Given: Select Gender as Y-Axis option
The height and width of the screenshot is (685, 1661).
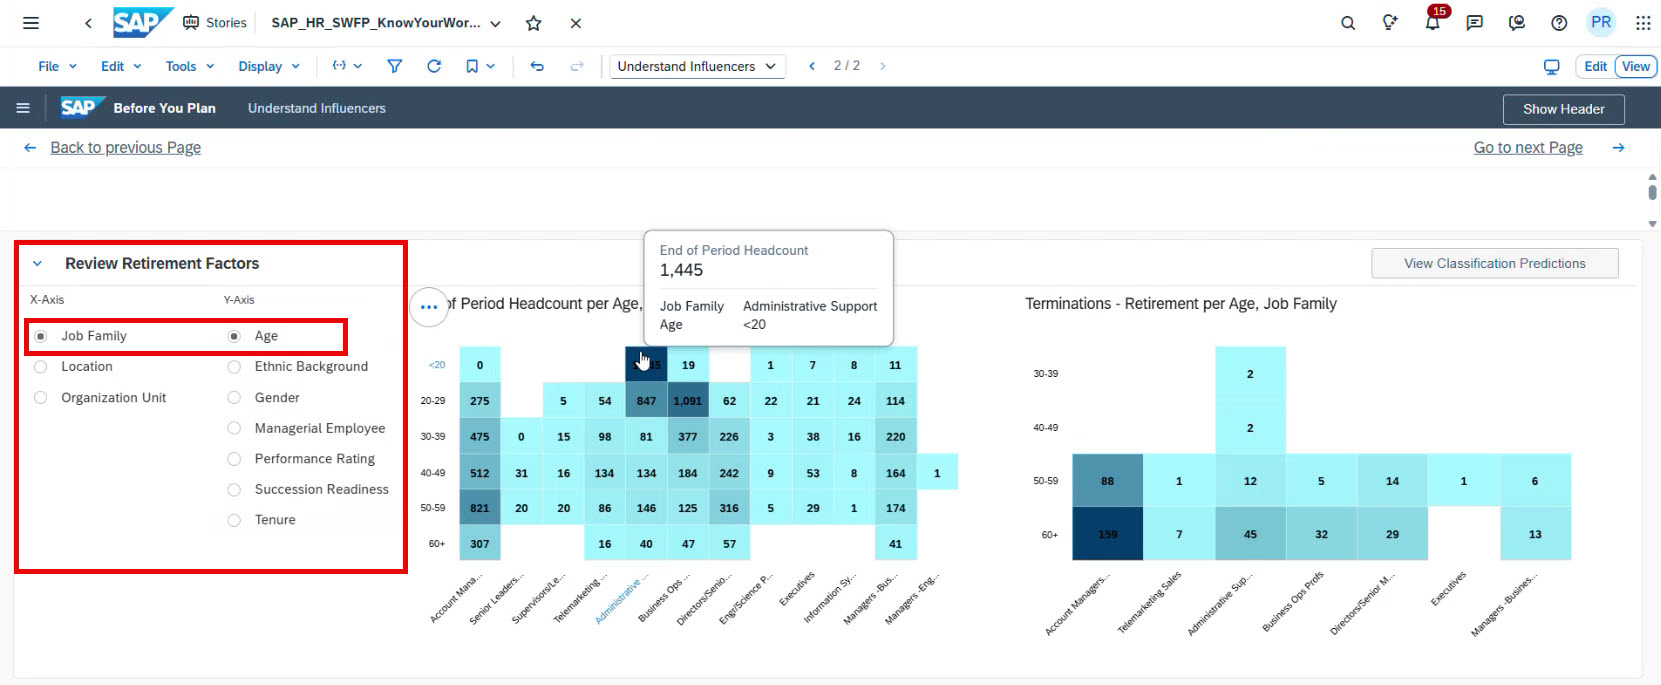Looking at the screenshot, I should 234,398.
